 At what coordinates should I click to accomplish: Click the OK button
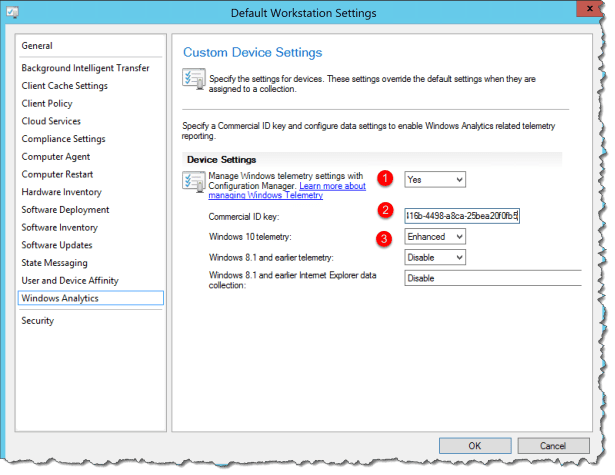pos(475,446)
